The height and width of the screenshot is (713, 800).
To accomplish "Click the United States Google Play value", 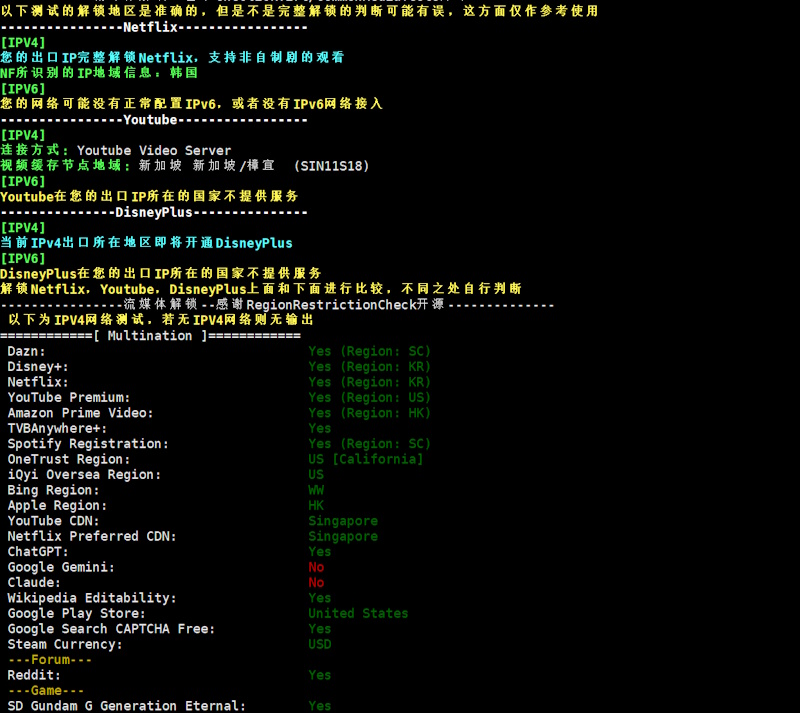I will 358,613.
